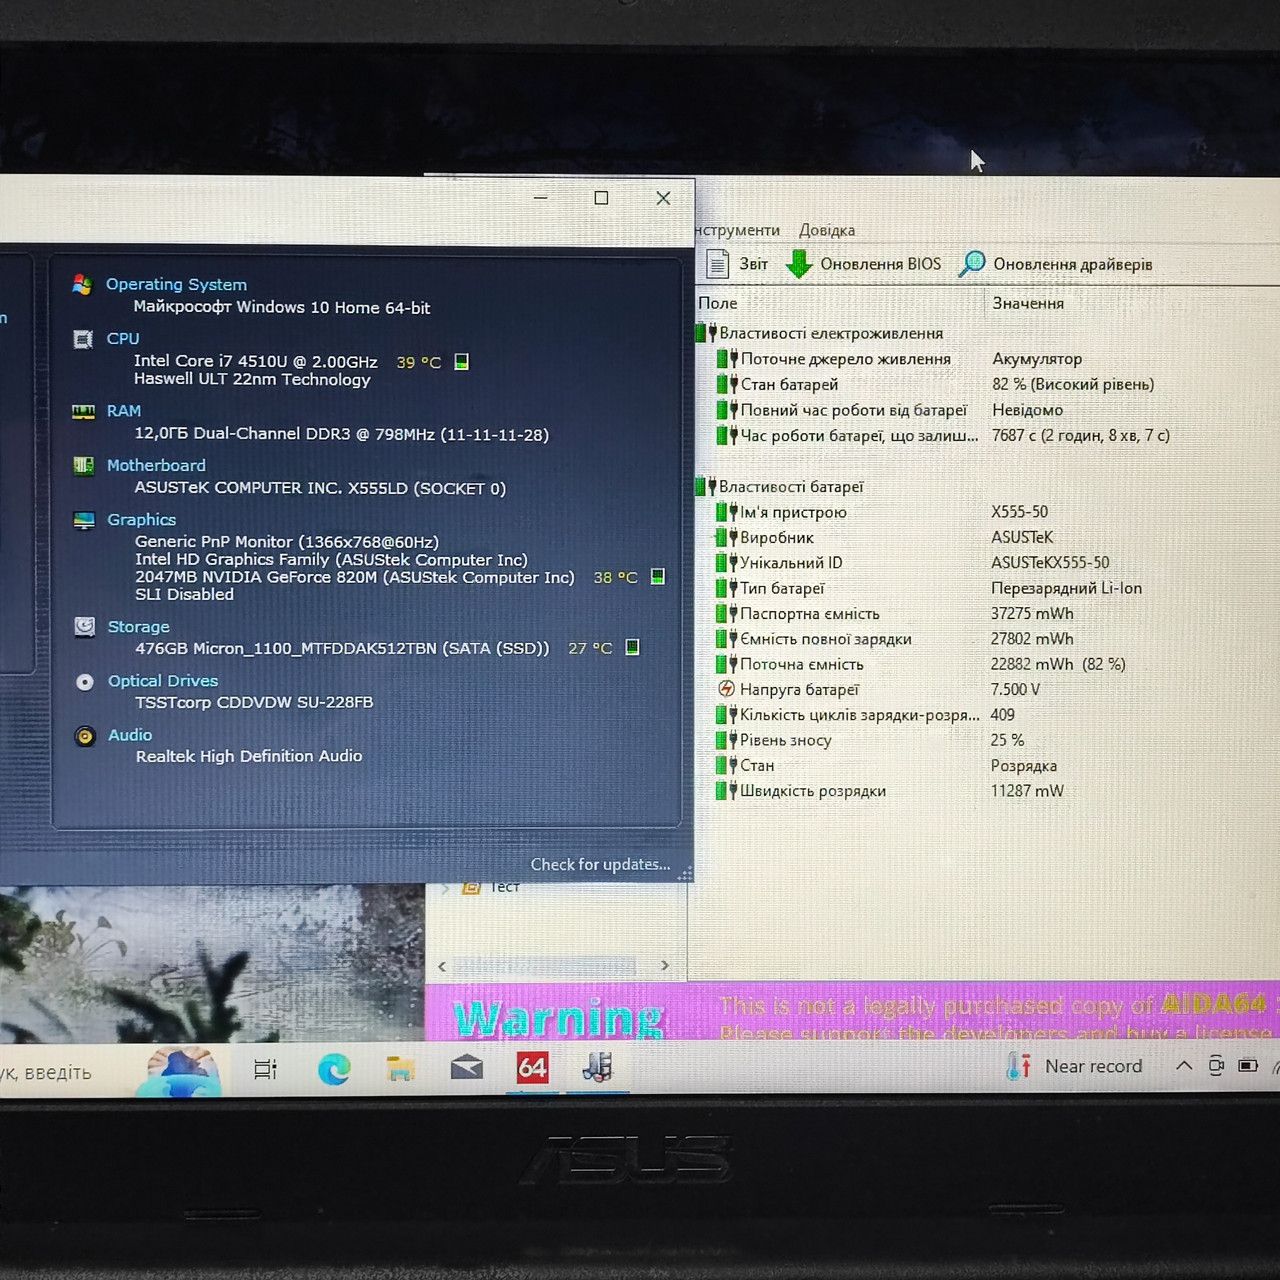This screenshot has width=1280, height=1280.
Task: Click the CPU temperature indicator next to 39 °C
Action: pos(461,362)
